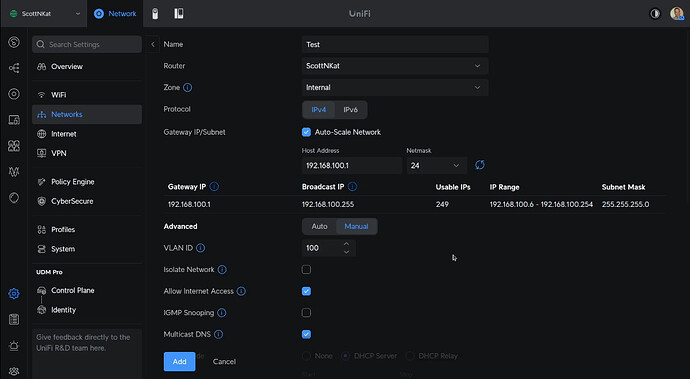Click the Cancel link
690x379 pixels.
[x=224, y=361]
